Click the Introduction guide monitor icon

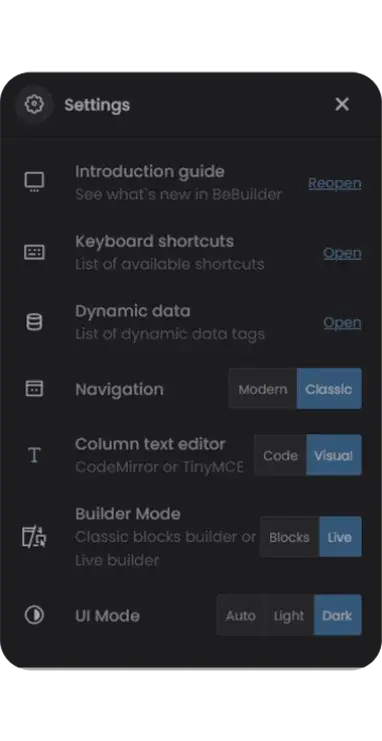tap(34, 182)
